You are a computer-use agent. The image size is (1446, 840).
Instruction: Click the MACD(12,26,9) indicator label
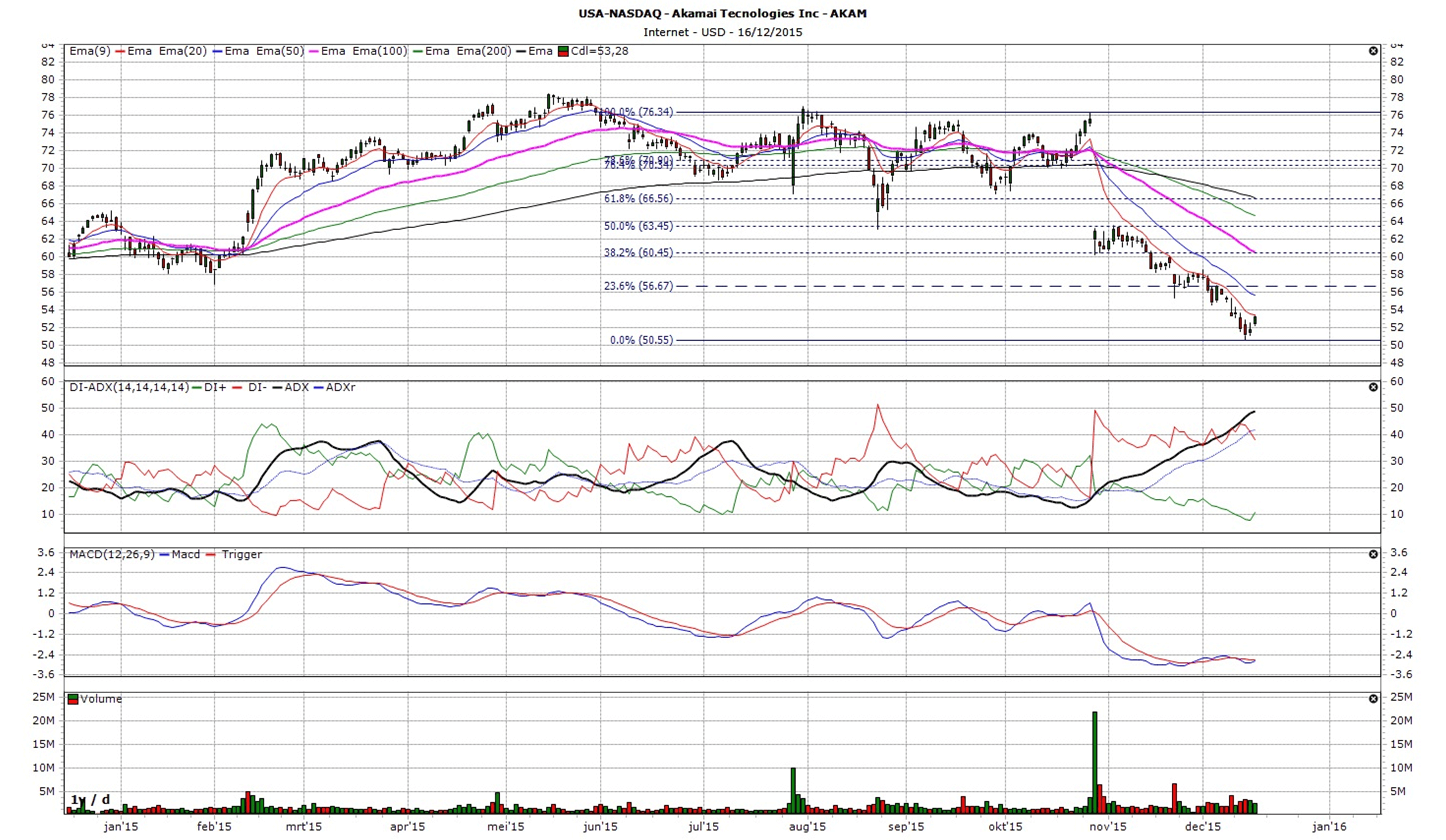pyautogui.click(x=111, y=554)
